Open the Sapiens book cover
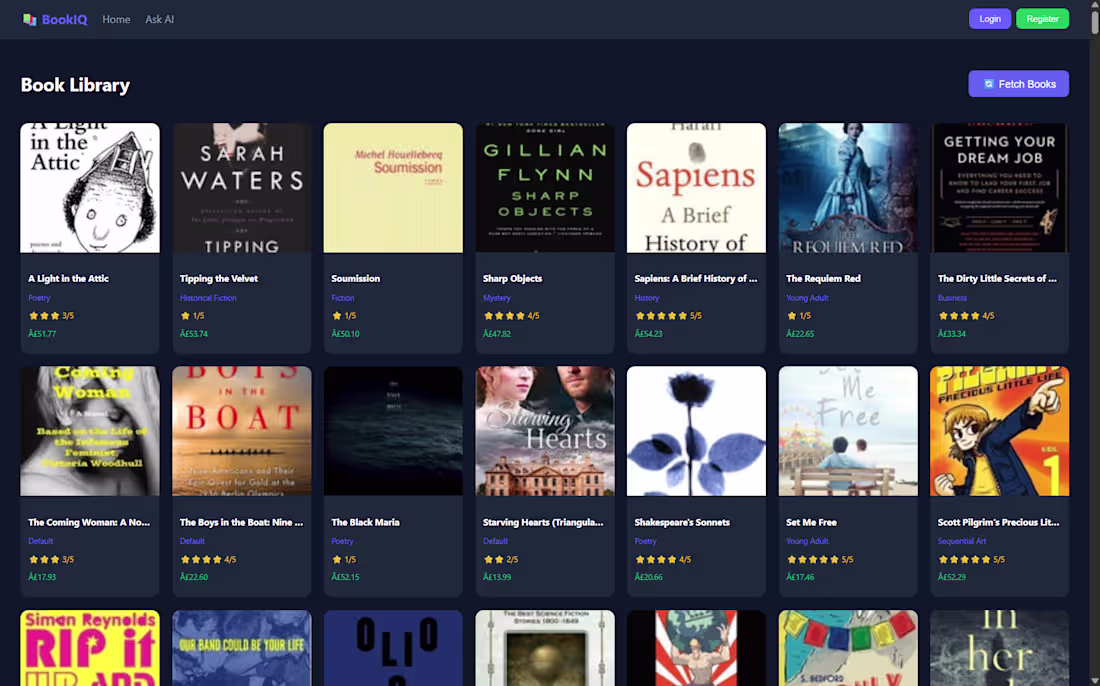The image size is (1100, 686). click(697, 188)
